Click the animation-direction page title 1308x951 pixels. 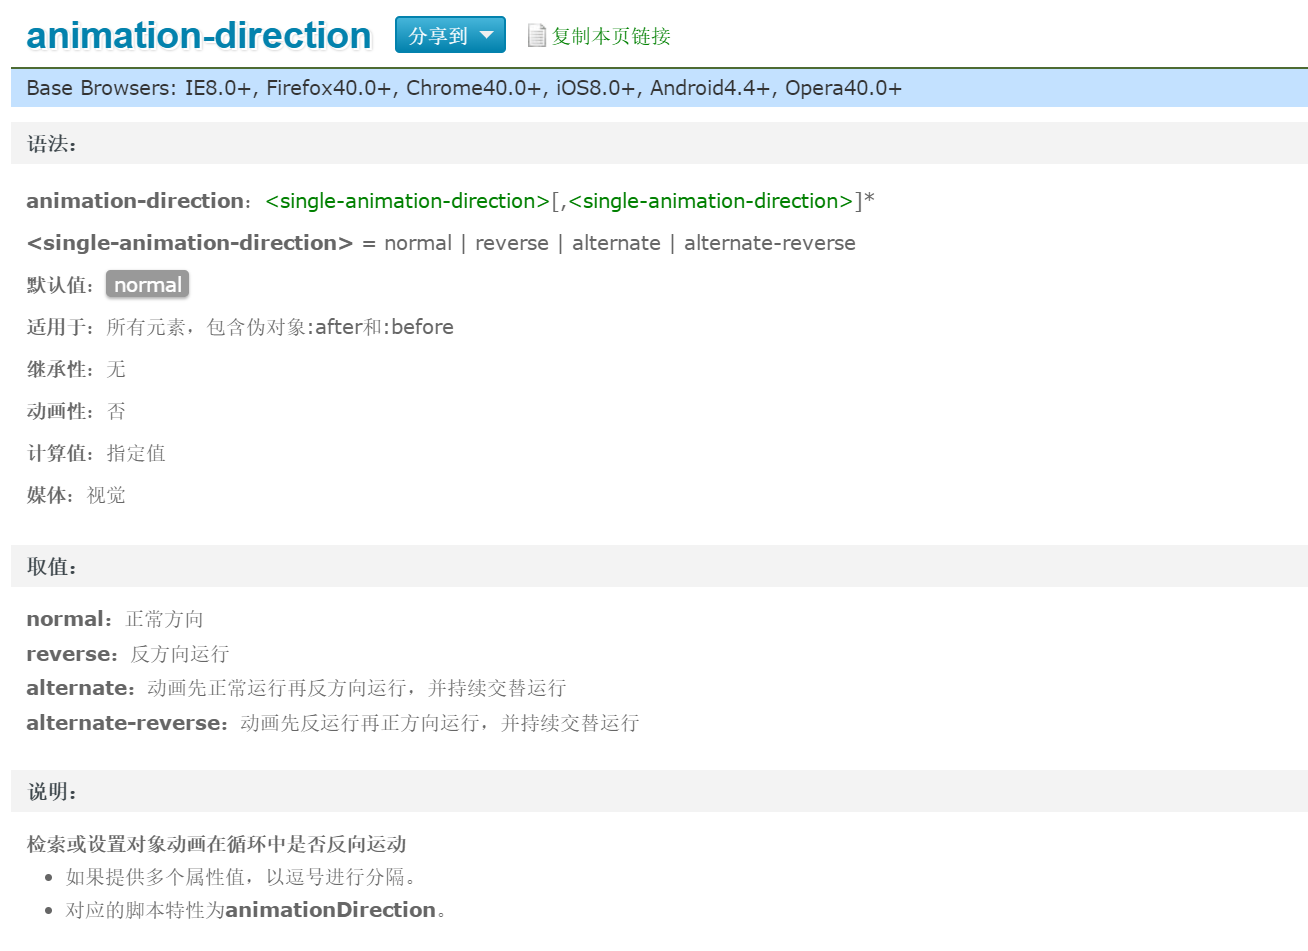(x=199, y=35)
